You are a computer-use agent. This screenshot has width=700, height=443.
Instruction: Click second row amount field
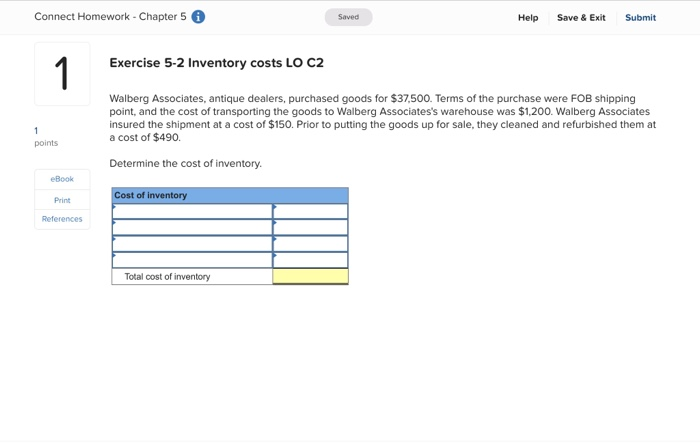(x=310, y=227)
